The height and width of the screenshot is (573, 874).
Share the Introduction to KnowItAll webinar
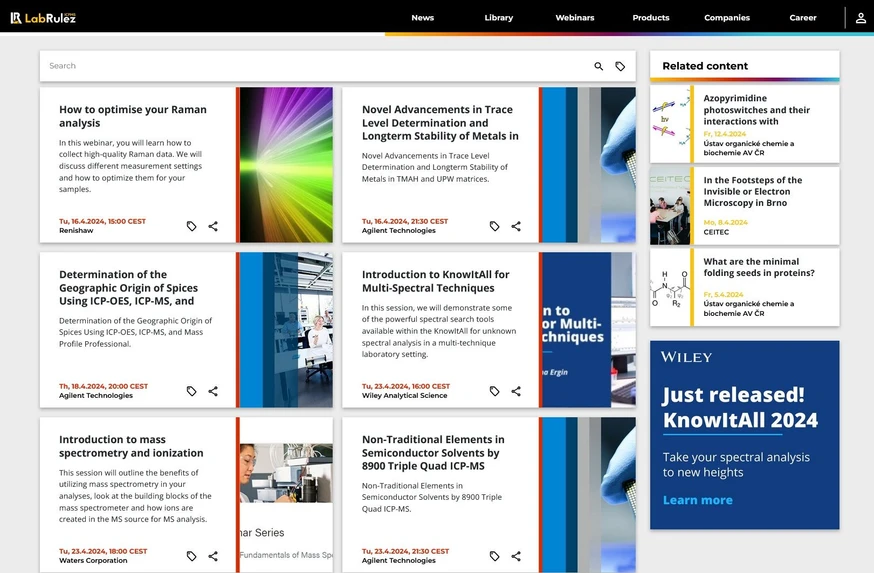pos(516,391)
